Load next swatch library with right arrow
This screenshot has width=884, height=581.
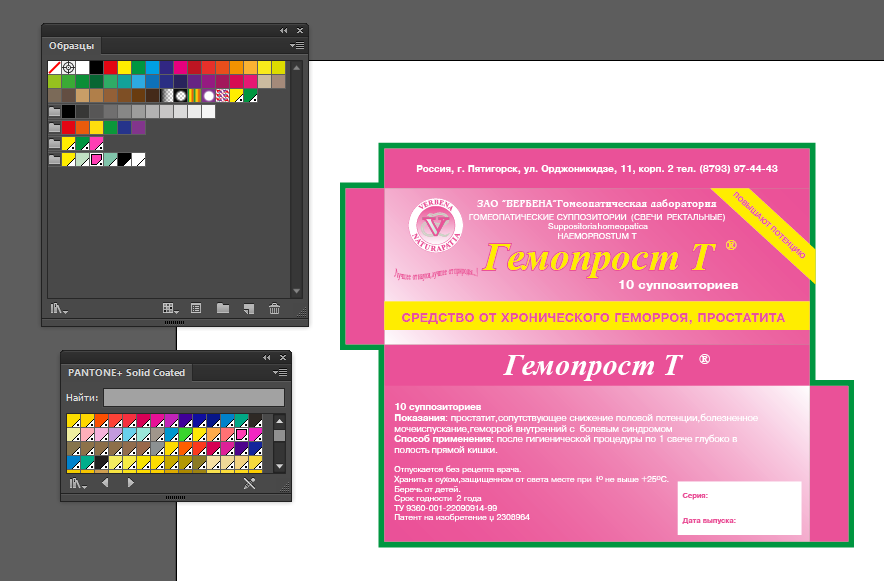(x=131, y=483)
